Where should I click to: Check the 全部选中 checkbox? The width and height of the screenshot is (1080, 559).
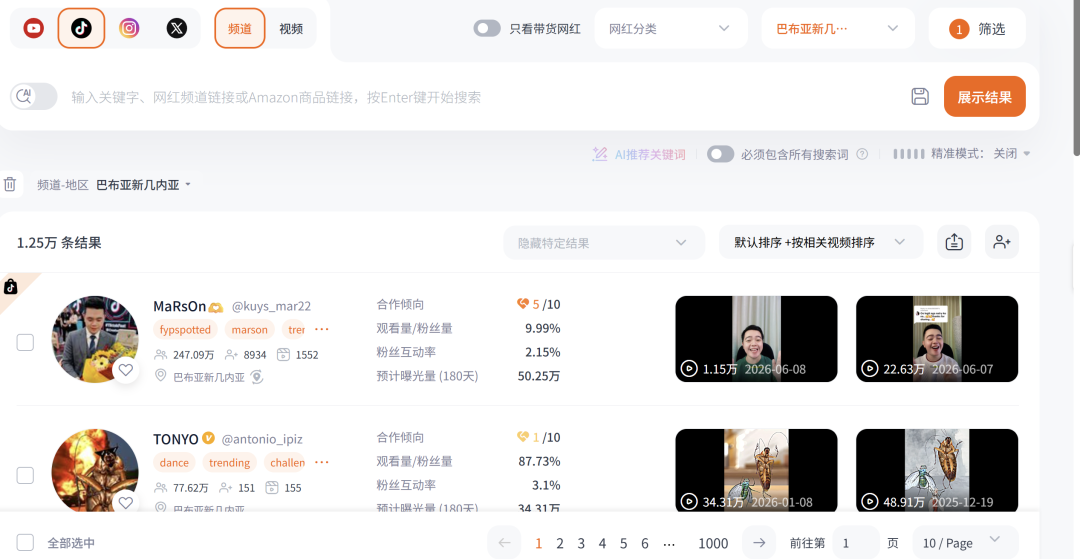[x=25, y=542]
